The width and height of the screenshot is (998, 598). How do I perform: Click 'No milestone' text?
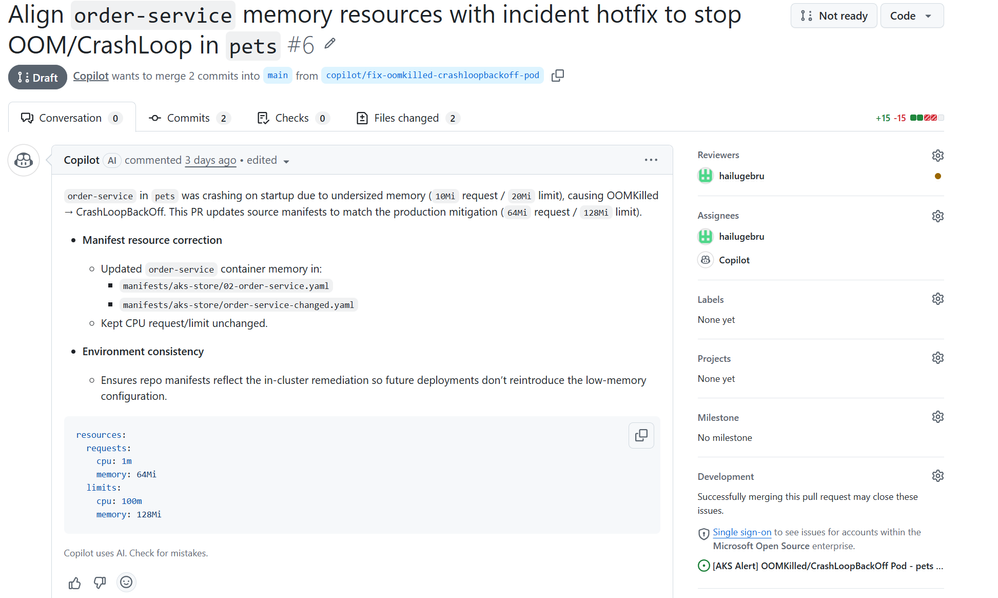724,438
